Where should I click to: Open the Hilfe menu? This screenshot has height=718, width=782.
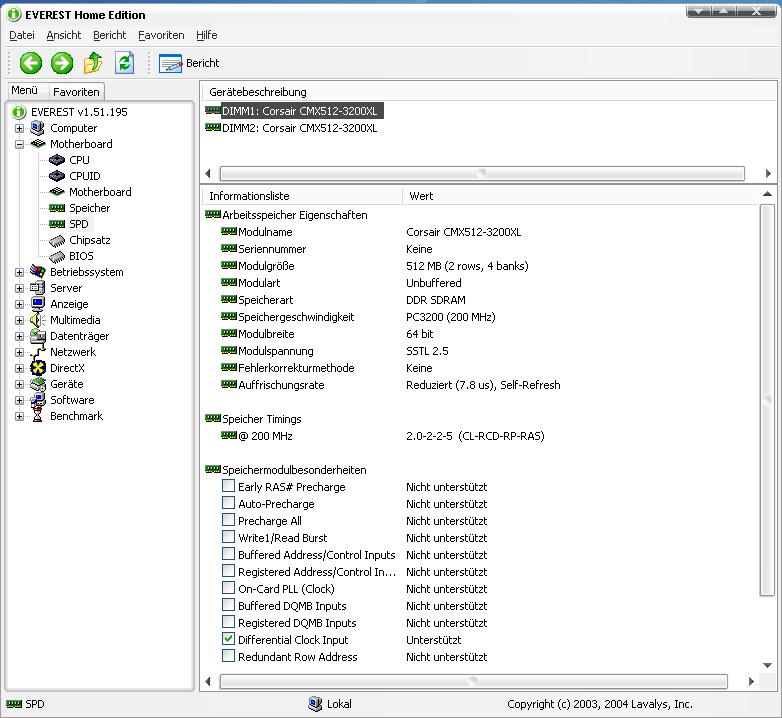pos(206,35)
